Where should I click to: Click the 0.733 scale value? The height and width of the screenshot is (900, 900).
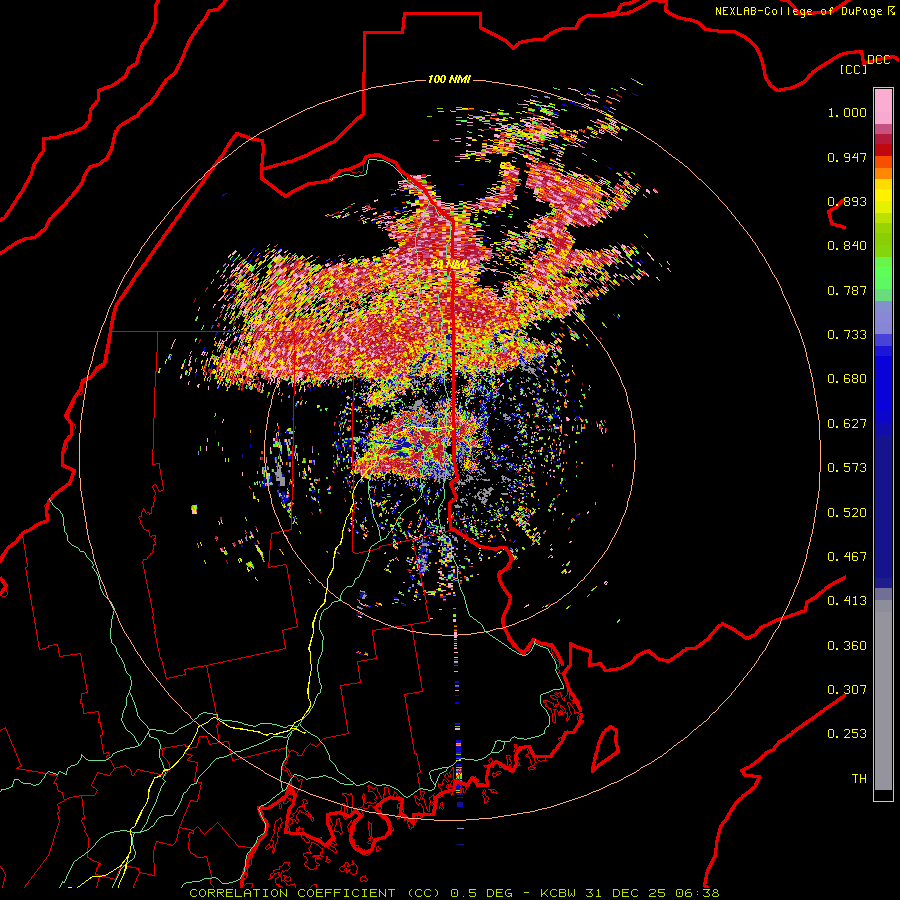(847, 335)
